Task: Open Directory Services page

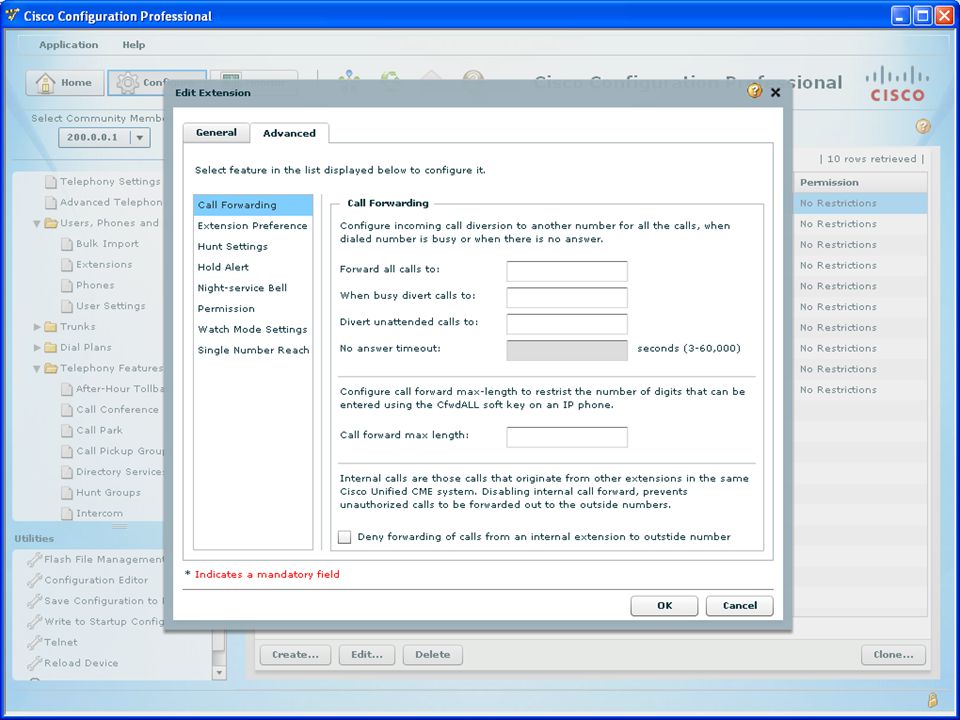Action: coord(113,472)
